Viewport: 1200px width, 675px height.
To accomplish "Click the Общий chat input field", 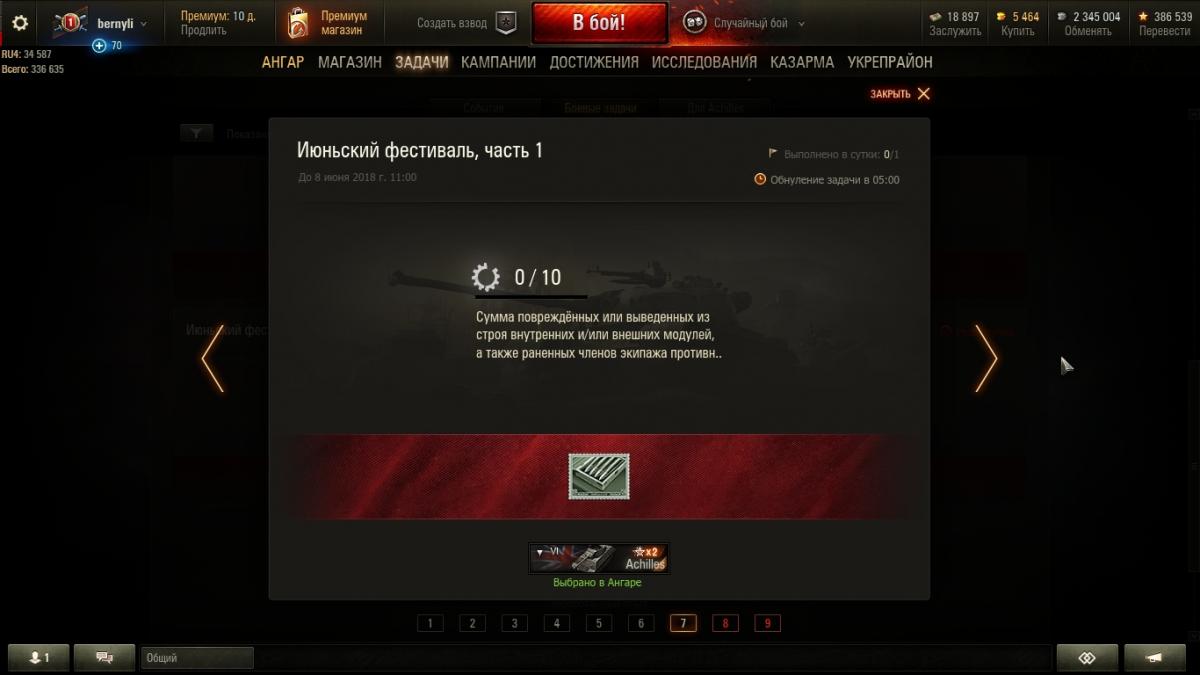I will click(197, 657).
